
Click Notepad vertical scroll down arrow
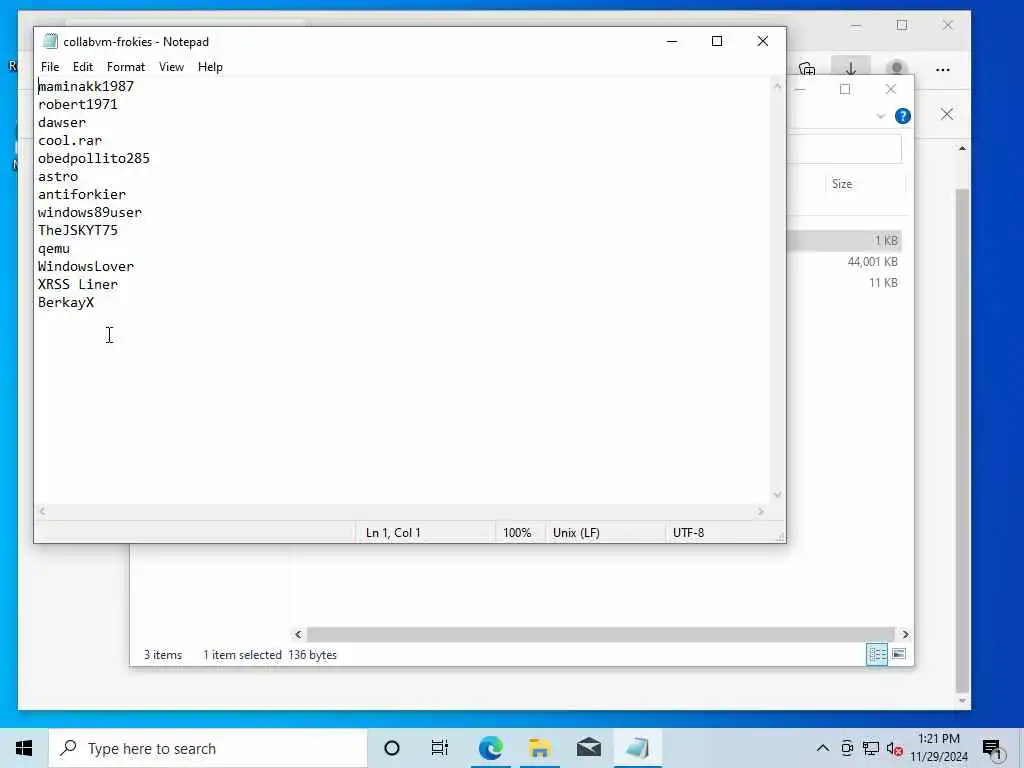(x=777, y=494)
